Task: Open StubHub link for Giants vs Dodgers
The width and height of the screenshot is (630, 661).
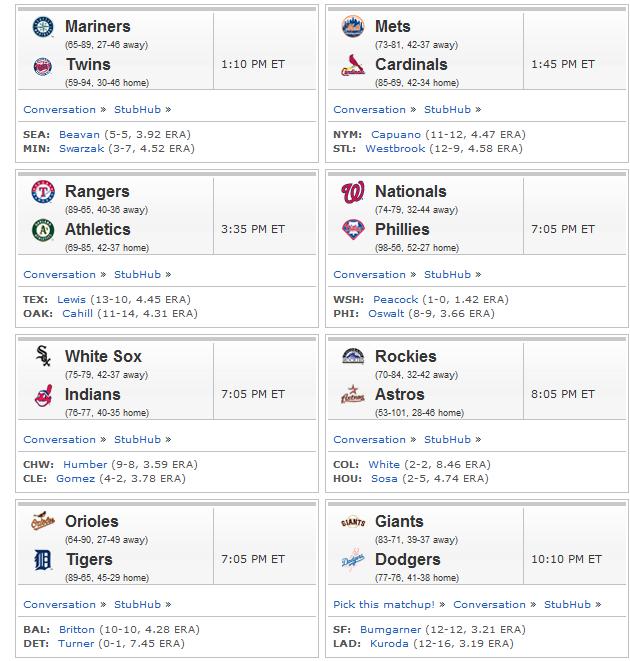Action: (x=567, y=605)
